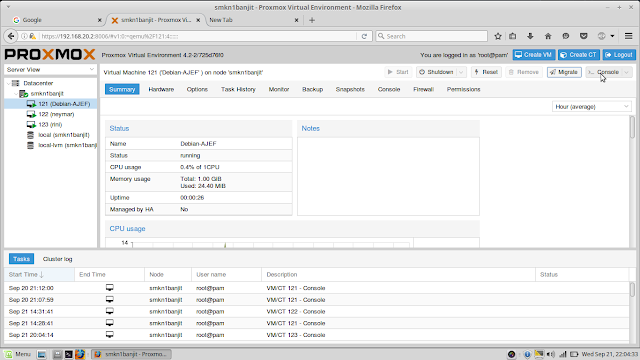Select the Tasks log tab

(21, 259)
